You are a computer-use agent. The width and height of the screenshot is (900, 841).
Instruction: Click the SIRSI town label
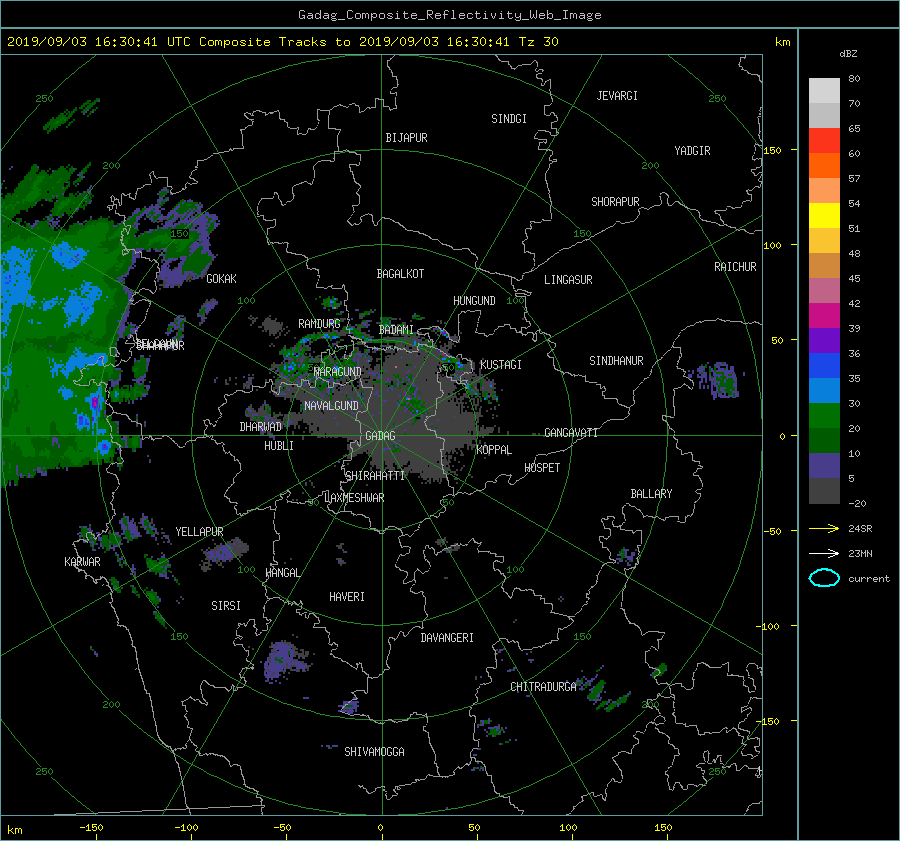(226, 606)
